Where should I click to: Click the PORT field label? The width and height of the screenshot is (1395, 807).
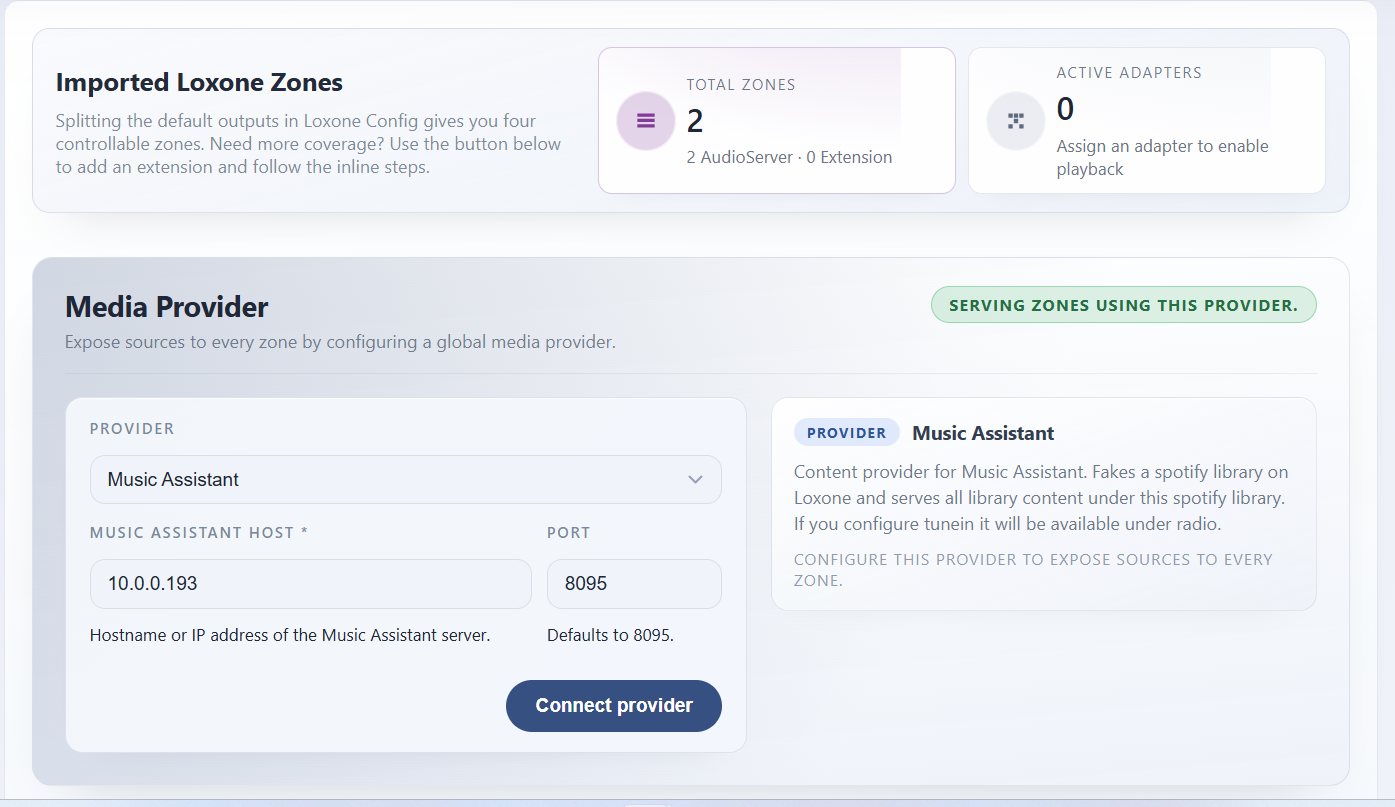pyautogui.click(x=568, y=533)
